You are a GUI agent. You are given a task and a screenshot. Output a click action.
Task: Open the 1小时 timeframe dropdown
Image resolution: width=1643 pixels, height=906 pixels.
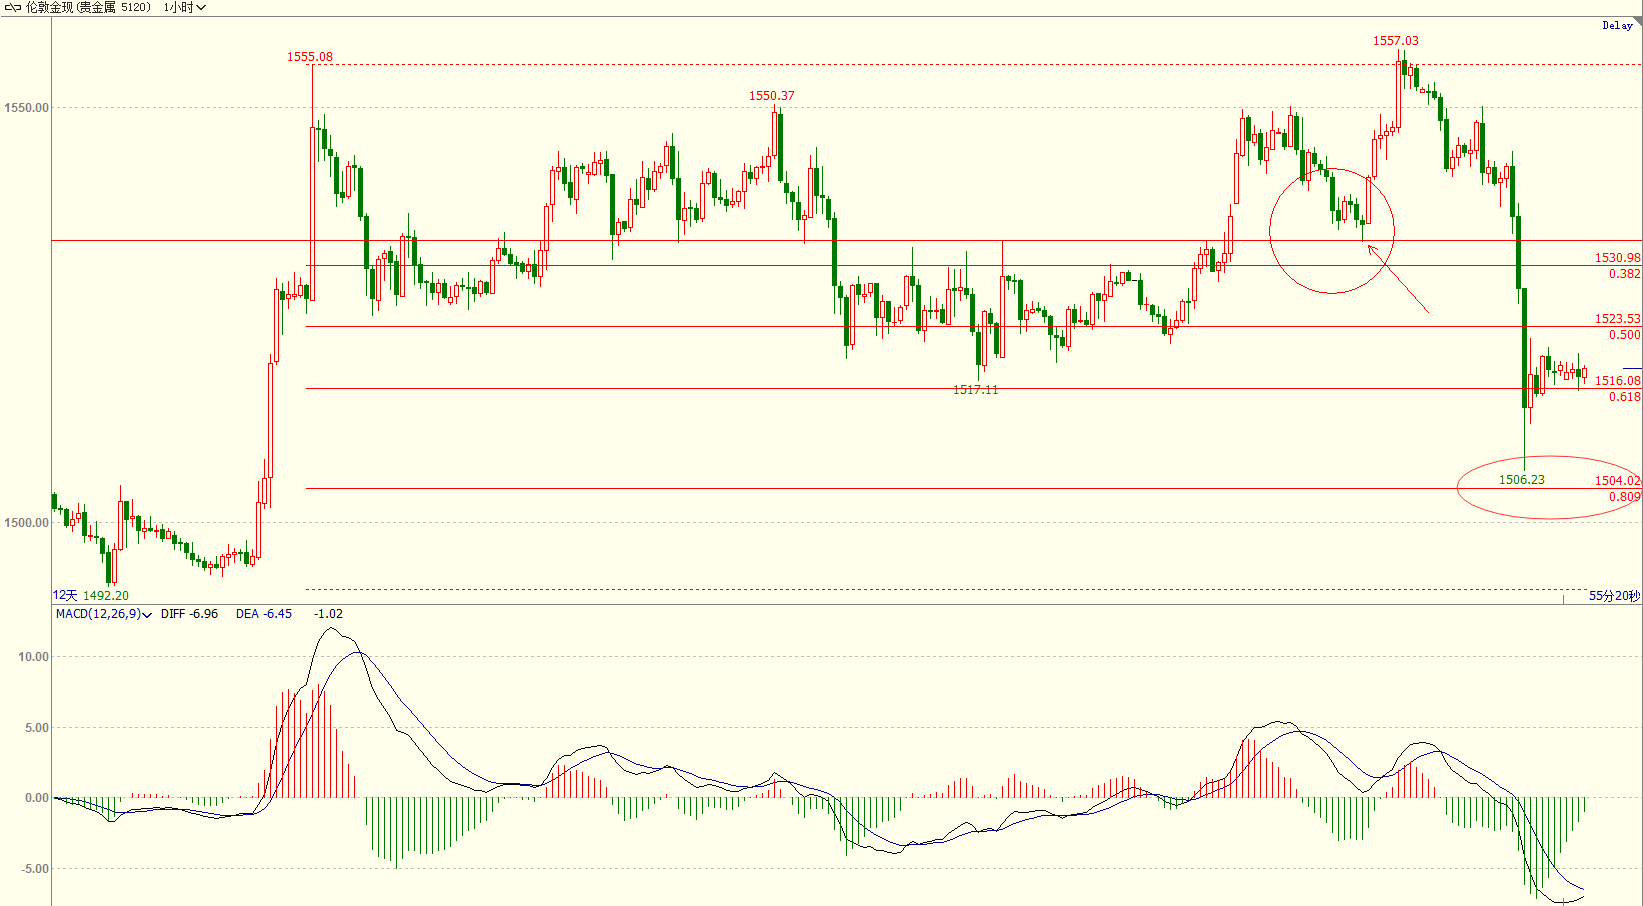point(185,7)
